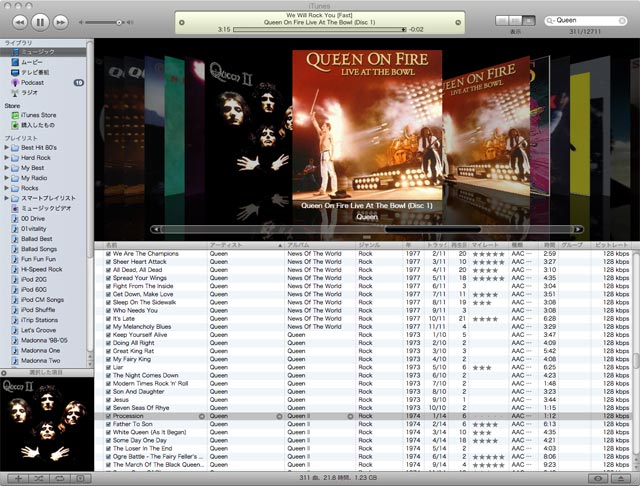Uncheck the It's Late checkbox
The width and height of the screenshot is (640, 486).
point(109,319)
